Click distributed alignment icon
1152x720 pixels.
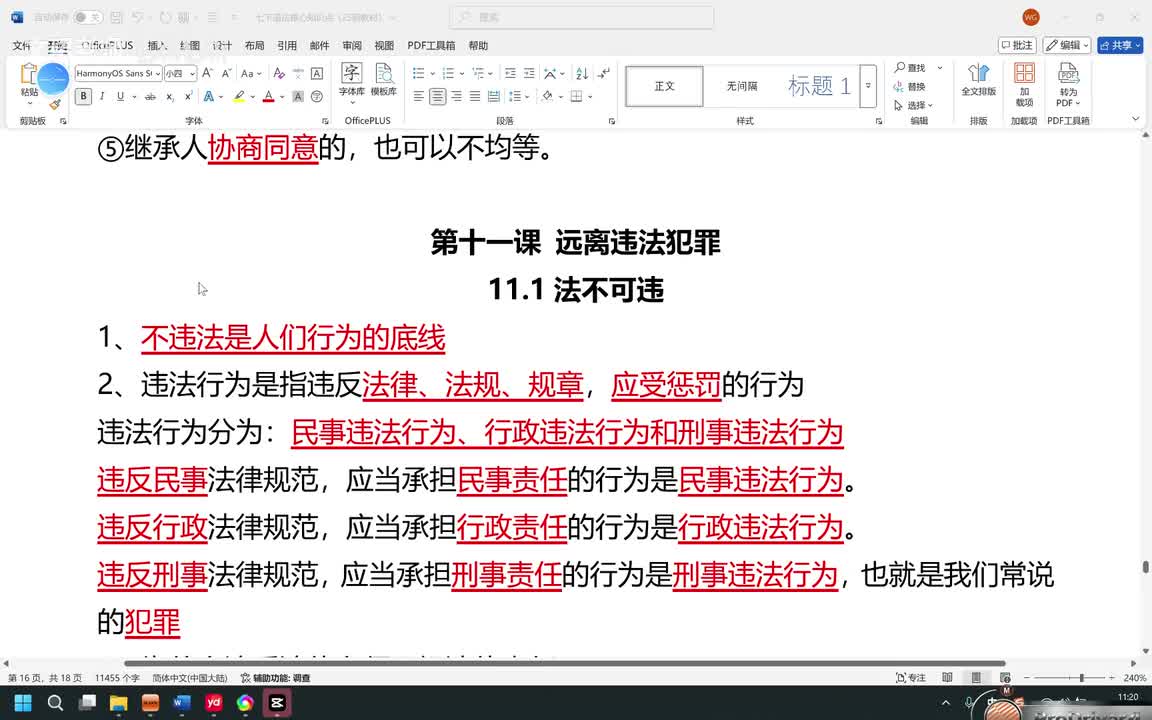(x=494, y=96)
